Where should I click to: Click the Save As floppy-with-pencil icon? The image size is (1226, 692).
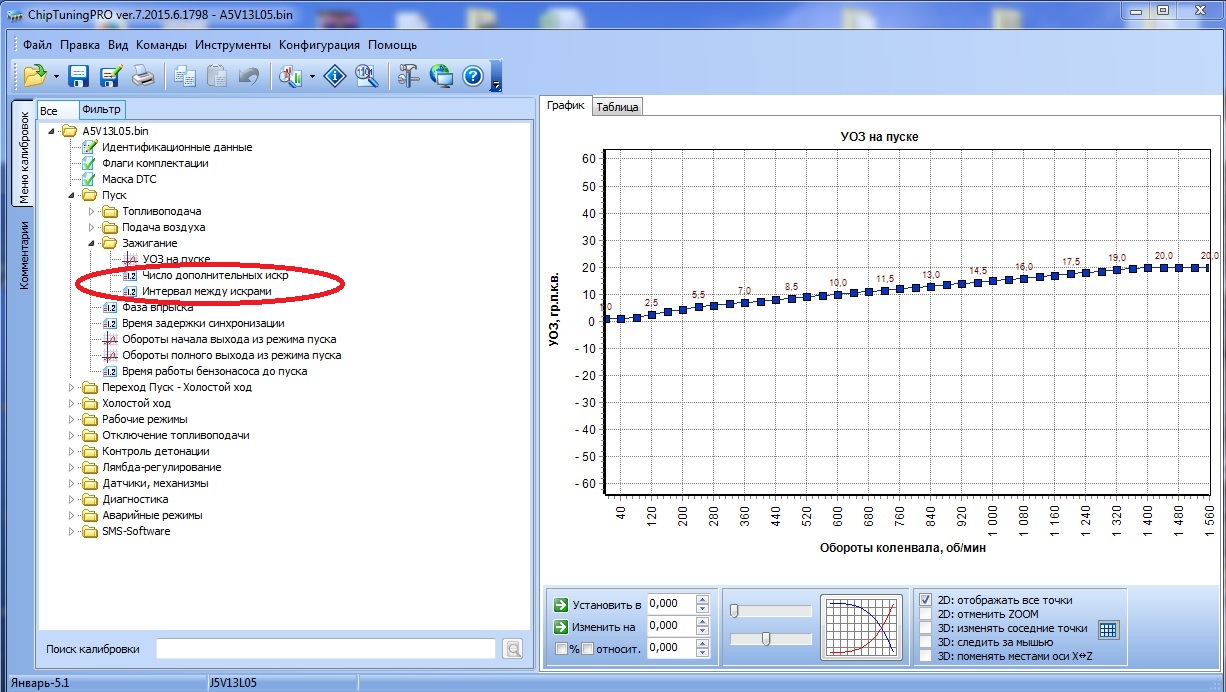[x=110, y=75]
